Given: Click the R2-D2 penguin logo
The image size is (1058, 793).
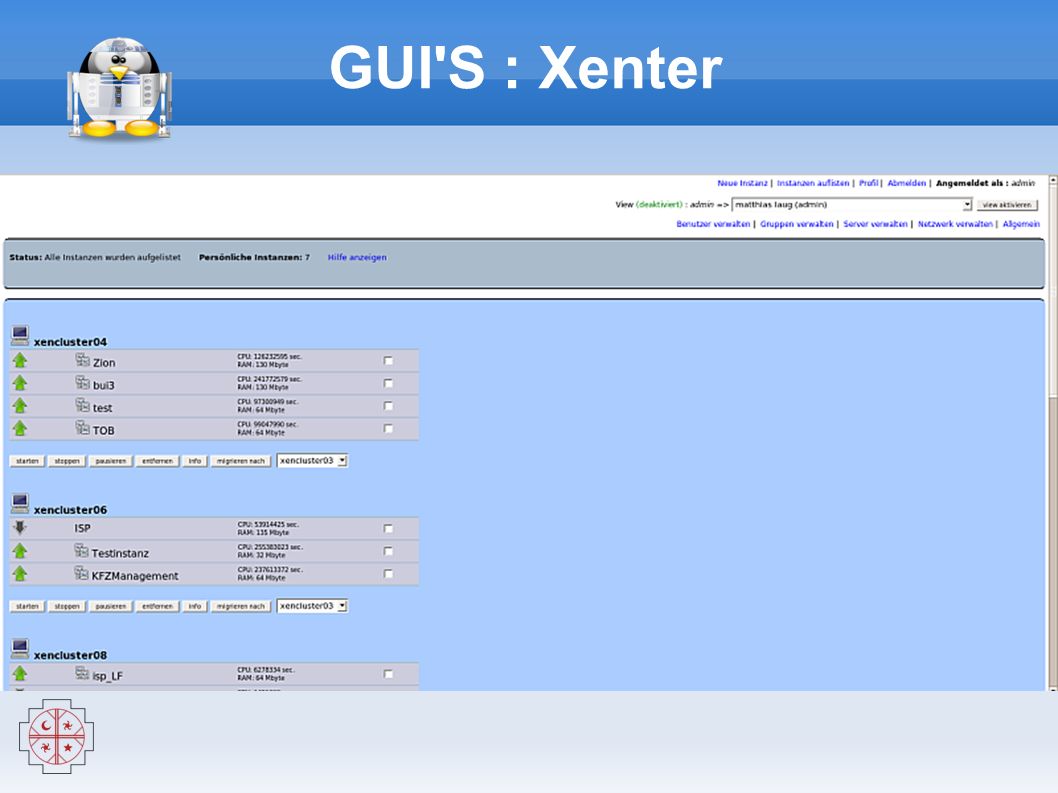Looking at the screenshot, I should tap(119, 88).
